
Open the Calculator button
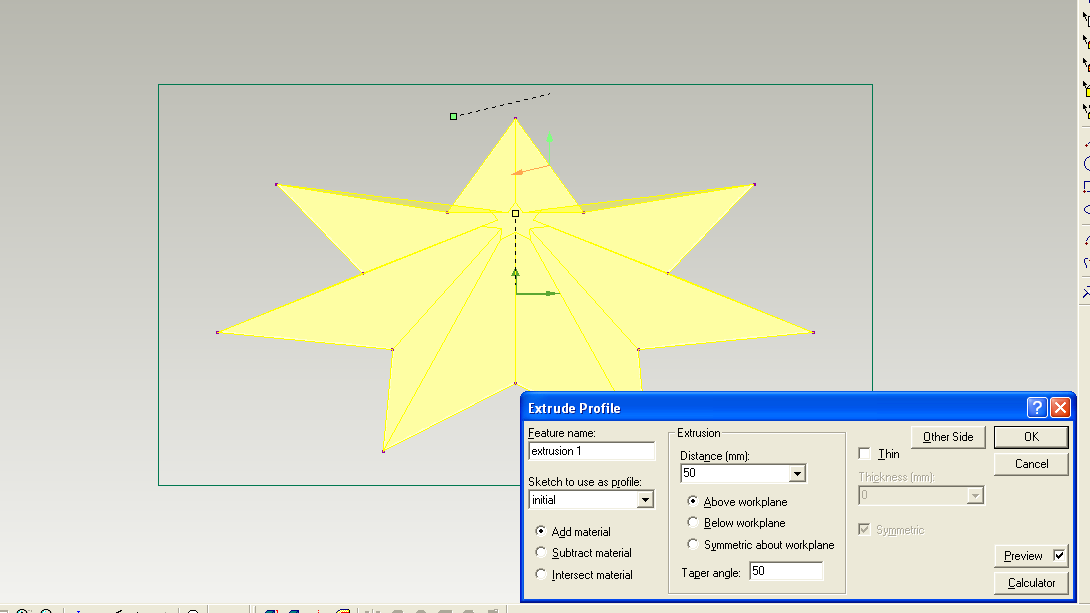[x=1031, y=583]
